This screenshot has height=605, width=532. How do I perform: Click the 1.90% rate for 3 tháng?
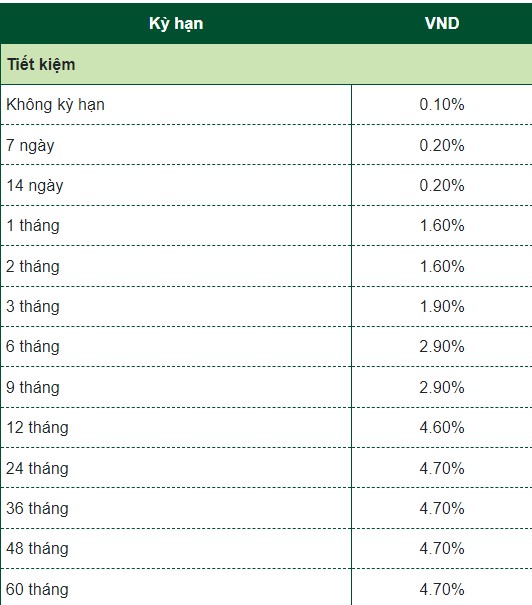tap(442, 307)
